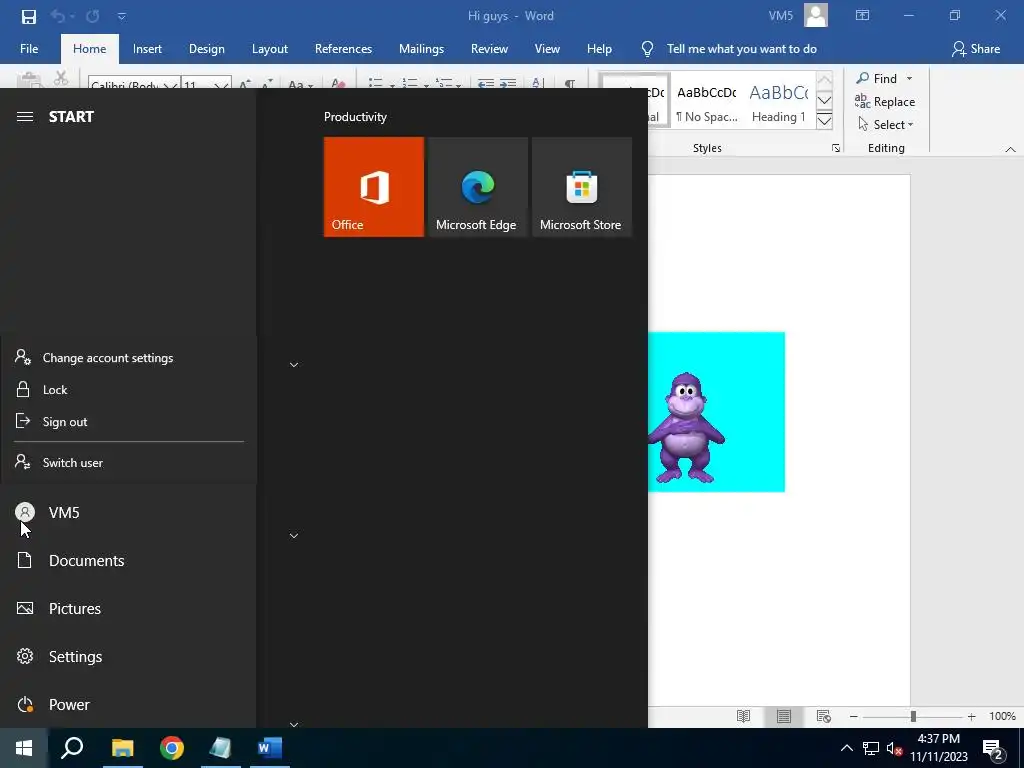Open the Select dropdown in Editing
This screenshot has height=768, width=1024.
coord(886,125)
